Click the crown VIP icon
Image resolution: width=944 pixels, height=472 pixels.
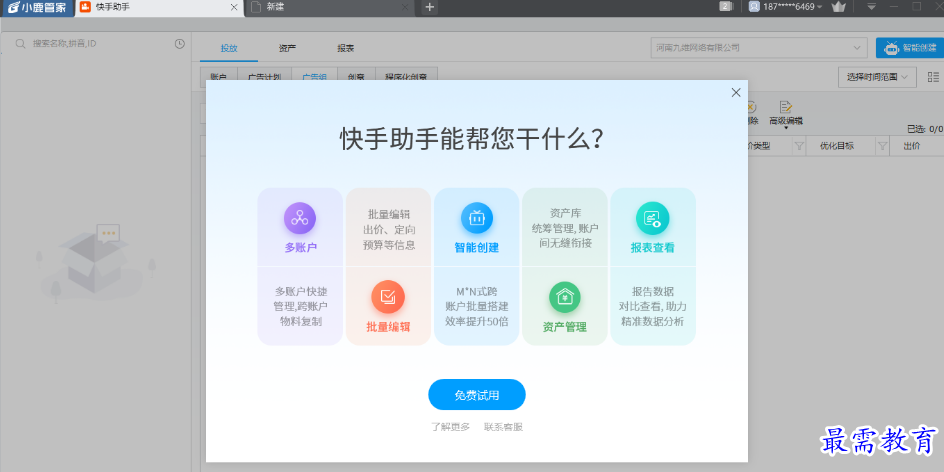(838, 7)
